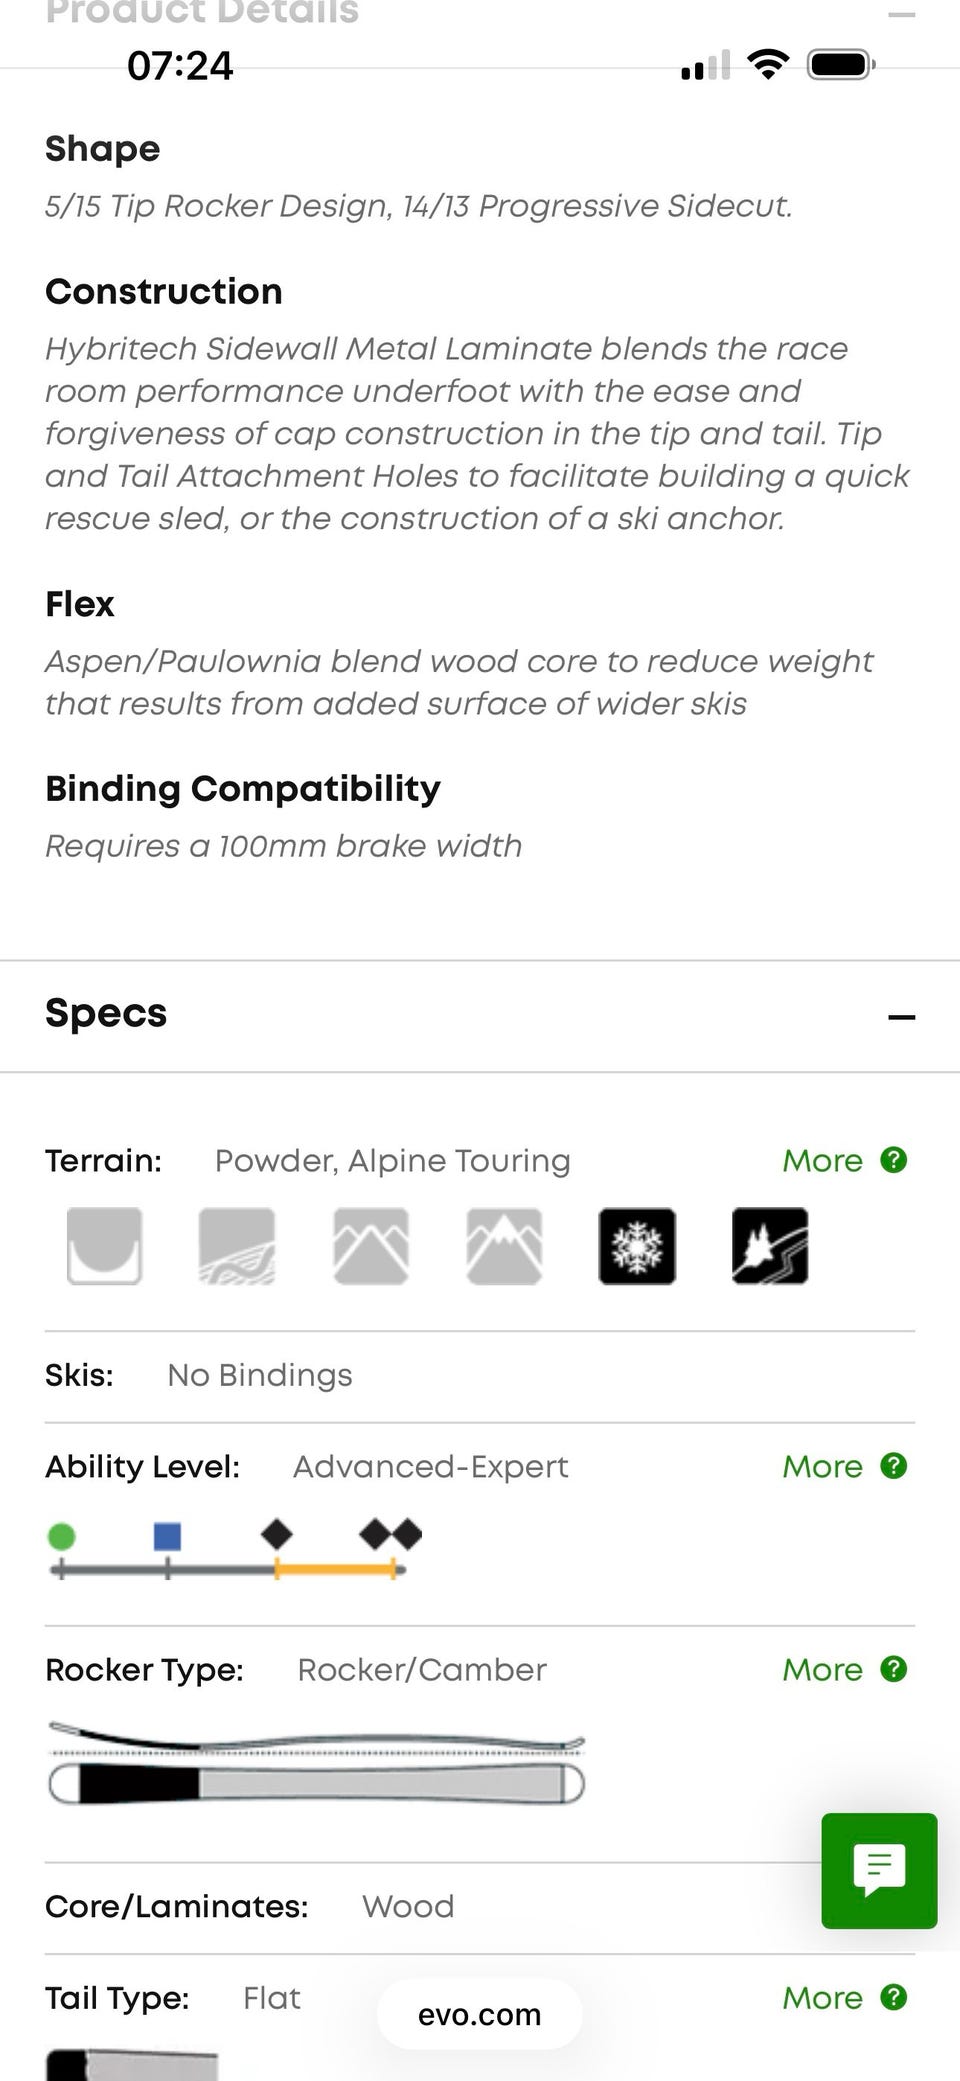This screenshot has width=960, height=2081.
Task: Collapse the Specs section
Action: pos(901,1017)
